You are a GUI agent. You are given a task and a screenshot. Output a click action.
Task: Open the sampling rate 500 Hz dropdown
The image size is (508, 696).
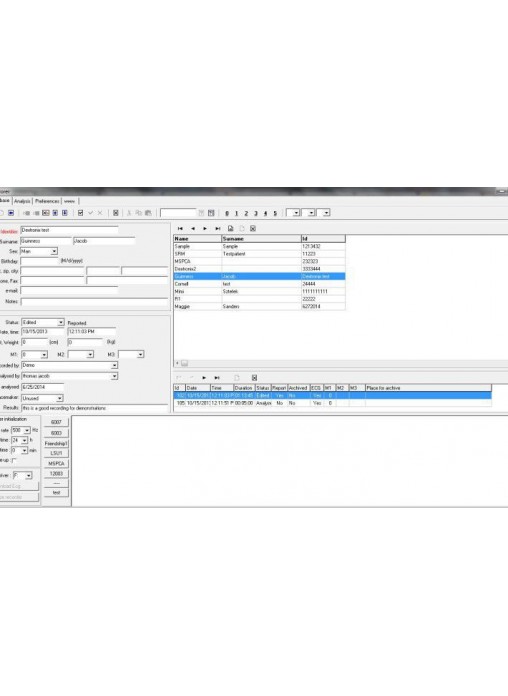[x=27, y=430]
